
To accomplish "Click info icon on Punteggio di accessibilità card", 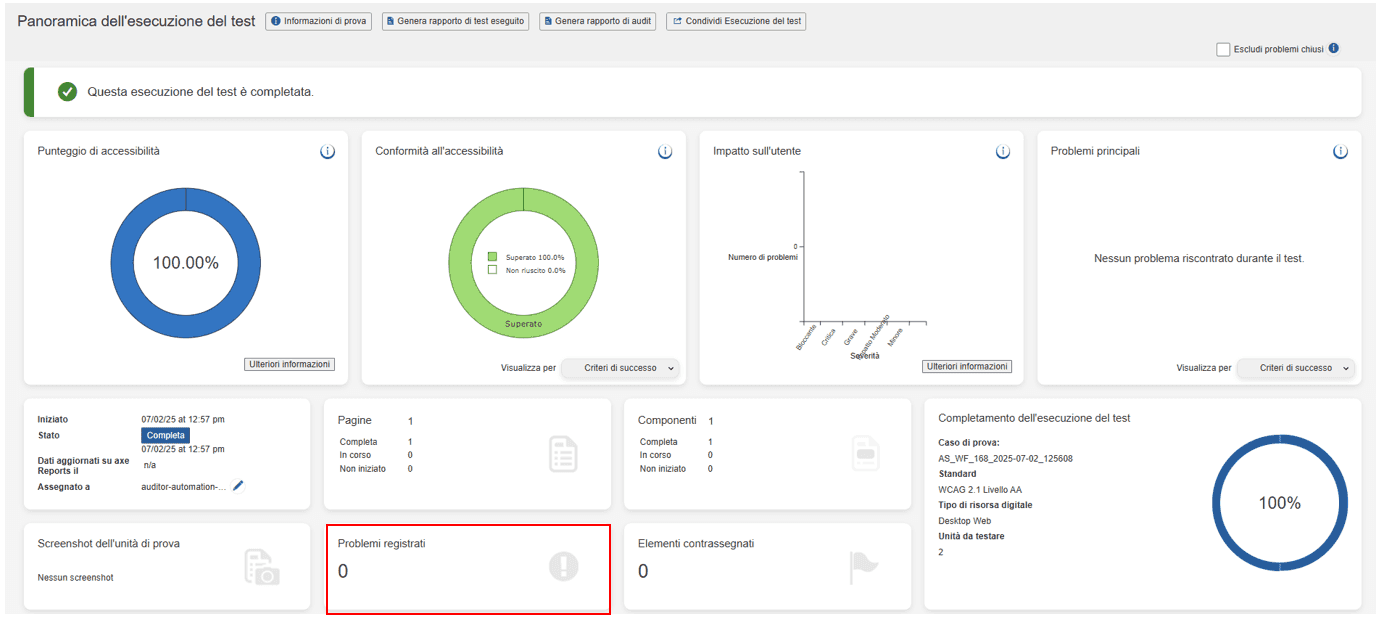I will click(x=327, y=152).
